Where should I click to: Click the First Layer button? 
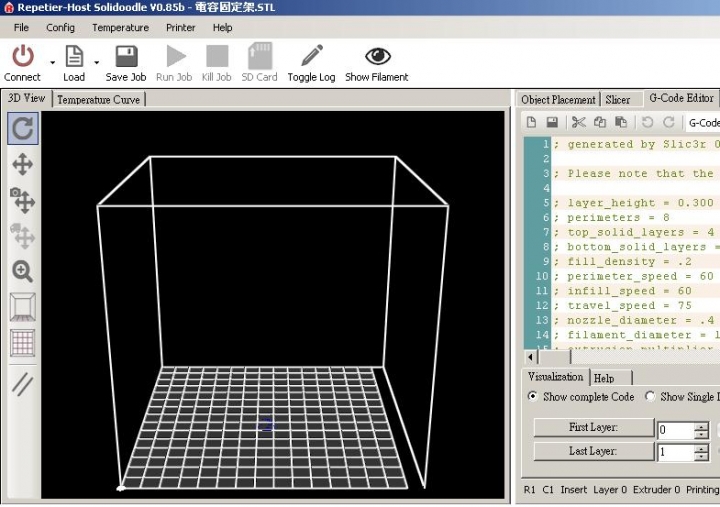click(593, 428)
